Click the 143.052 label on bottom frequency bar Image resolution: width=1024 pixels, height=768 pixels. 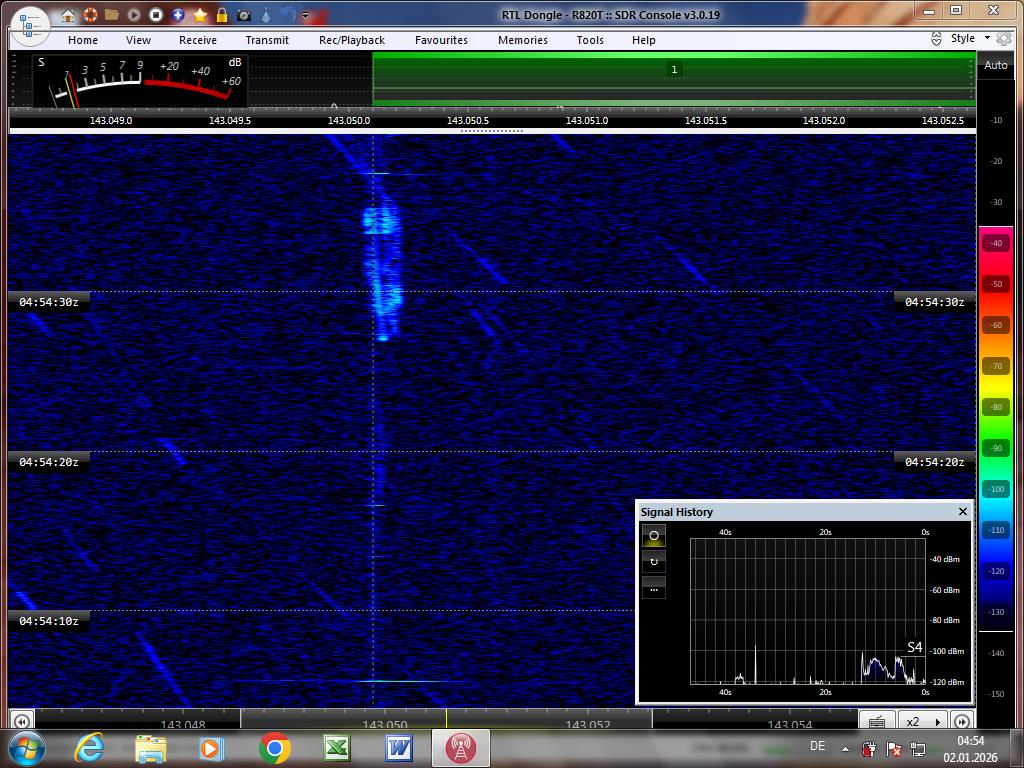coord(587,724)
